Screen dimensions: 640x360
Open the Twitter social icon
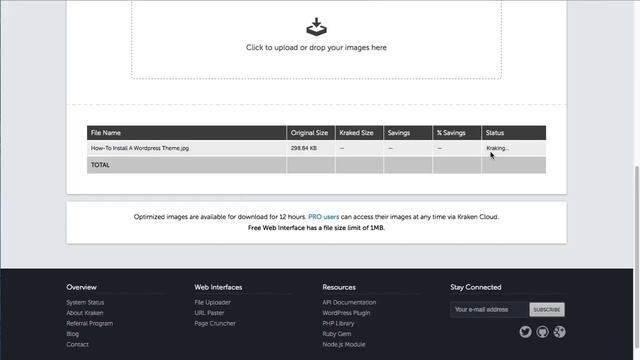coord(525,332)
